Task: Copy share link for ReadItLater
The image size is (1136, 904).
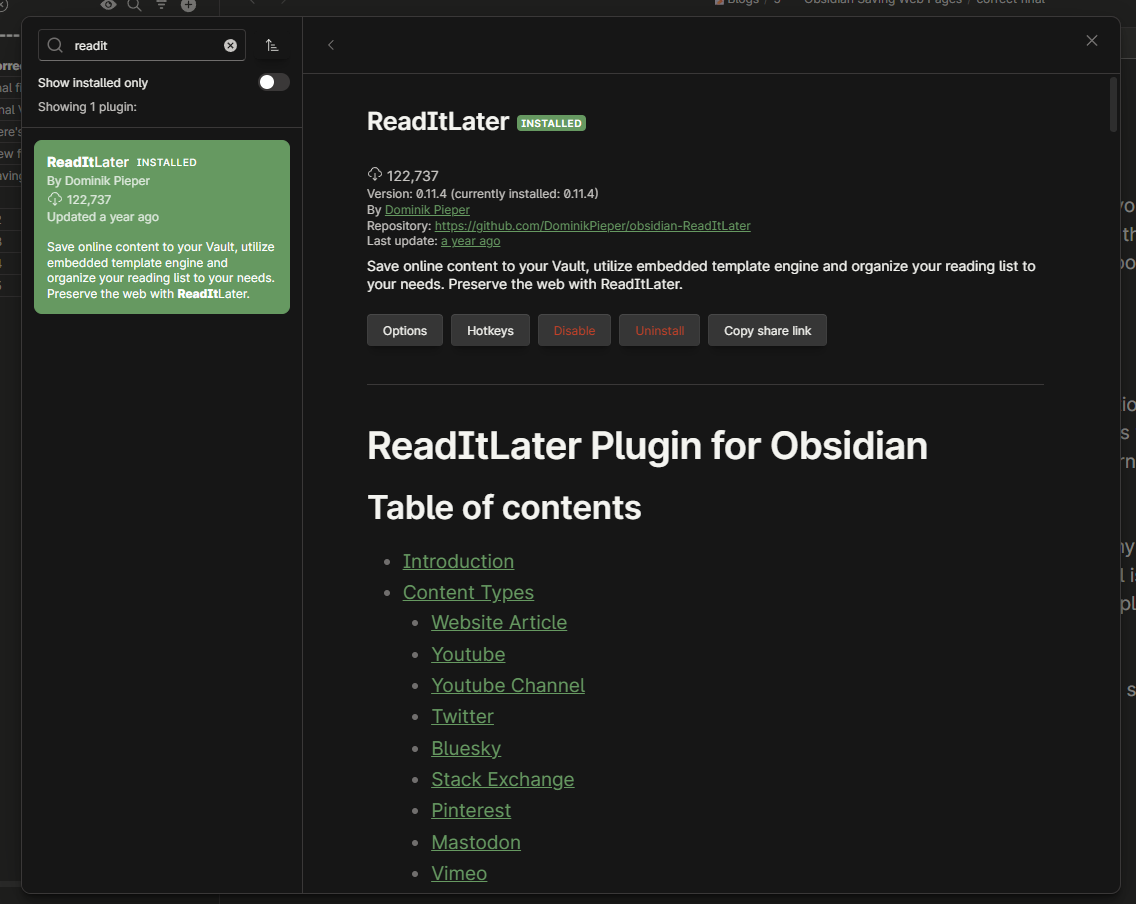Action: point(767,329)
